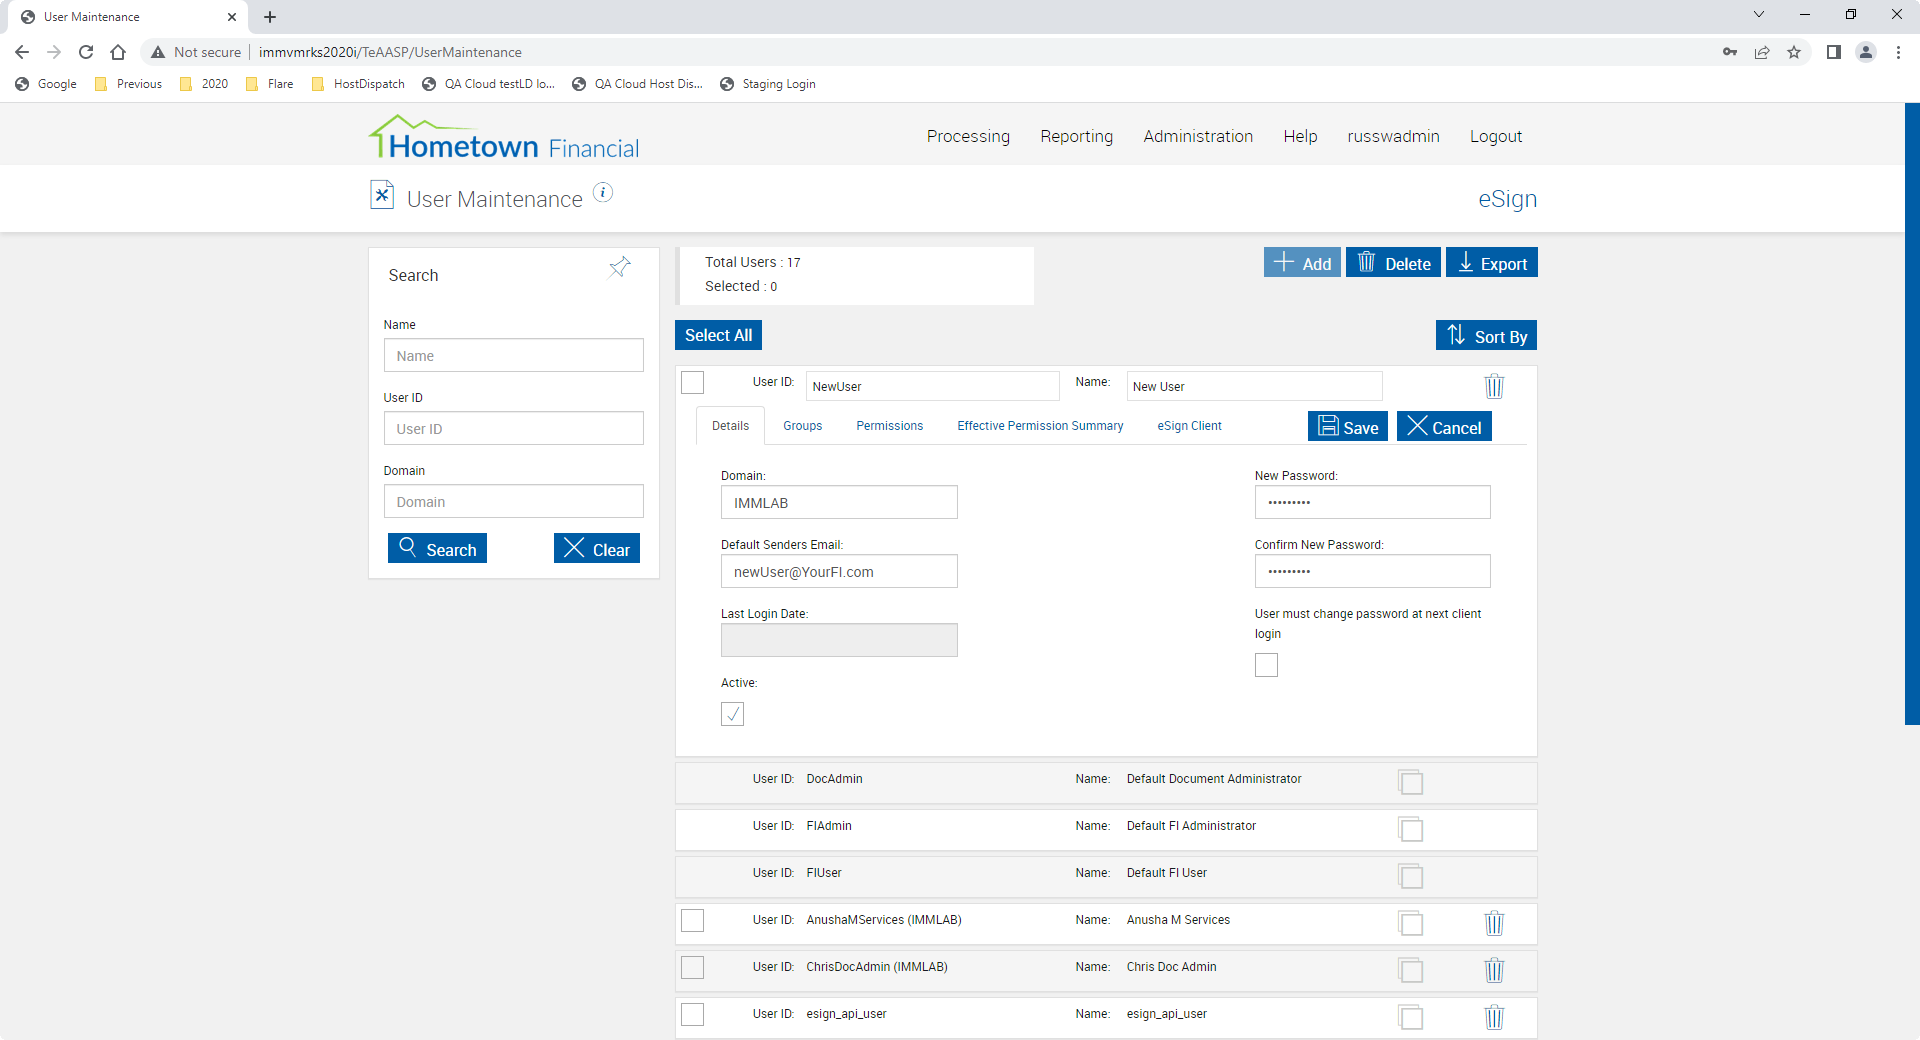This screenshot has width=1920, height=1040.
Task: Click the share page icon
Action: pos(1762,52)
